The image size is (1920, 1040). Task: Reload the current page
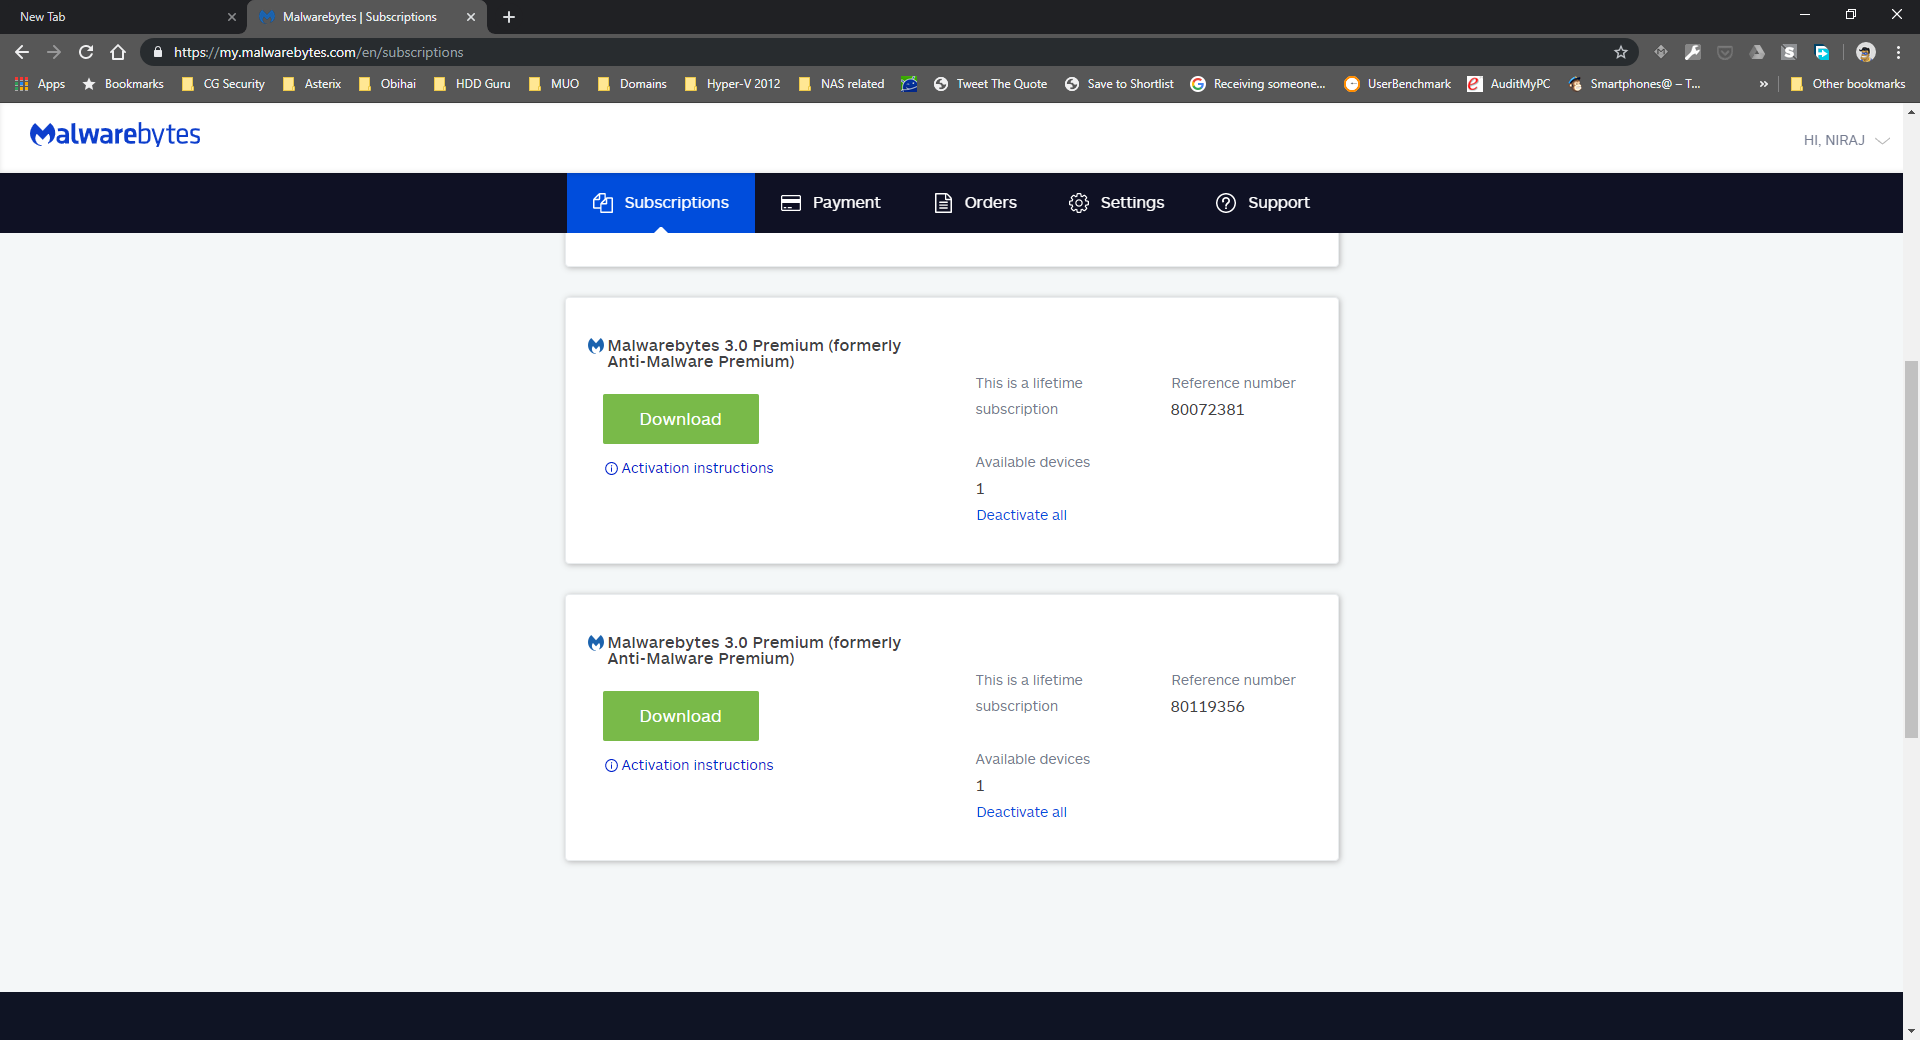86,52
